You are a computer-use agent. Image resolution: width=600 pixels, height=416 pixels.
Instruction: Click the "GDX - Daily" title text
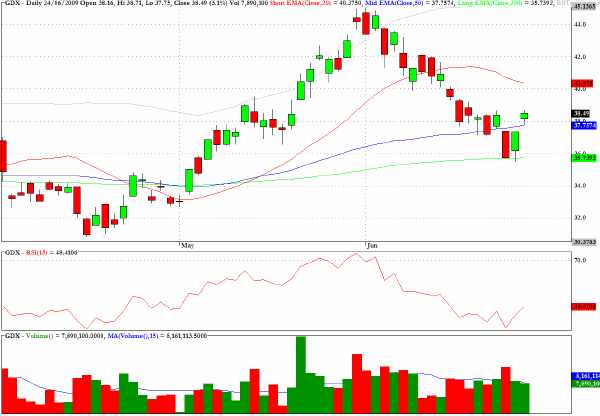[x=21, y=3]
